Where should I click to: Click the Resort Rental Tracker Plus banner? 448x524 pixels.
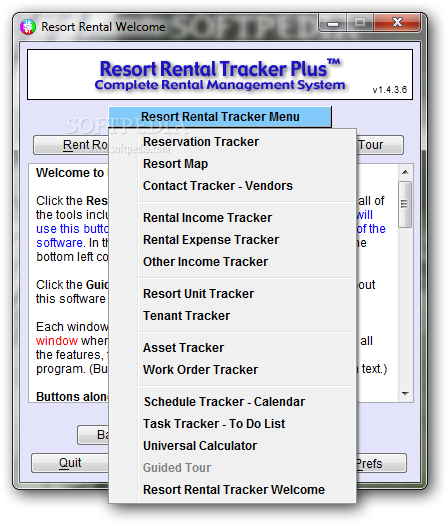[x=220, y=75]
